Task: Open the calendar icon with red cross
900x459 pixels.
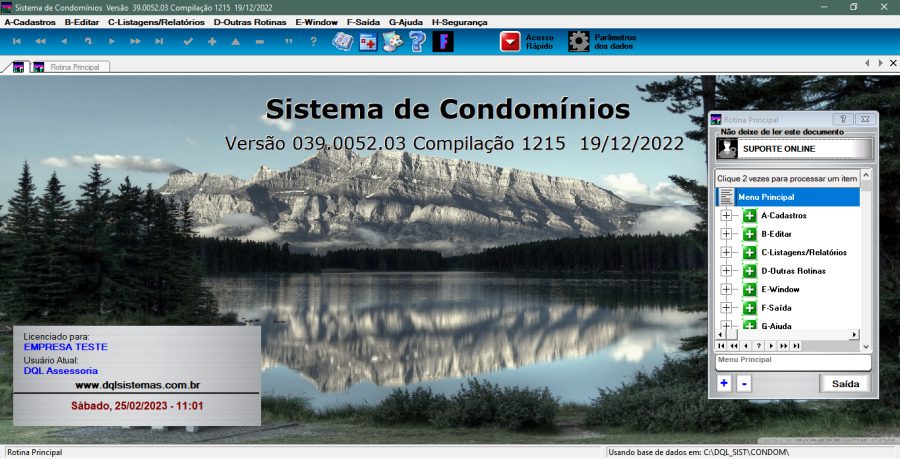Action: 368,42
